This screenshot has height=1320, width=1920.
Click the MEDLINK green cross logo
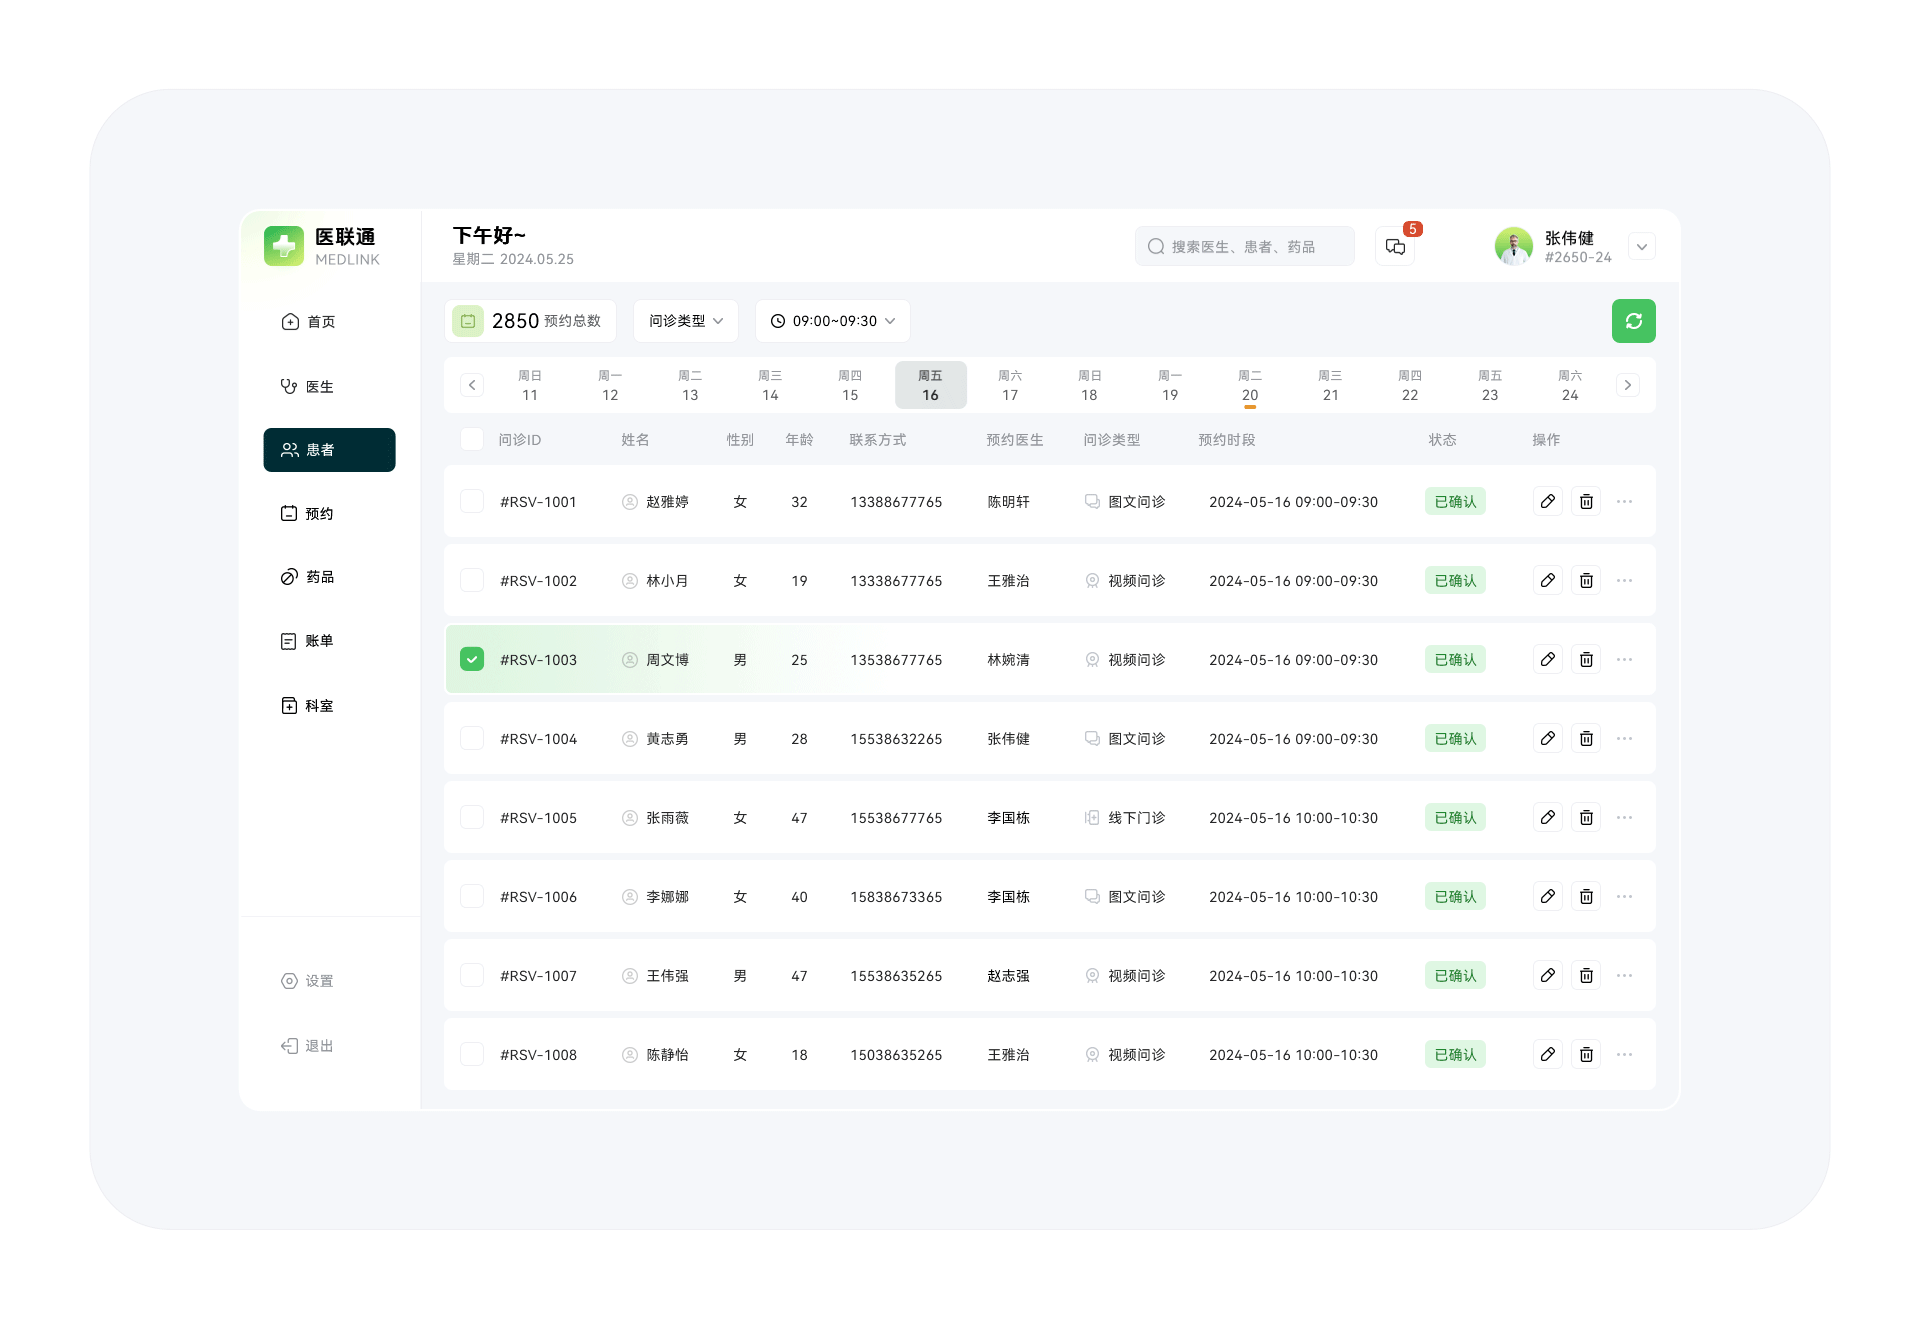[x=284, y=246]
